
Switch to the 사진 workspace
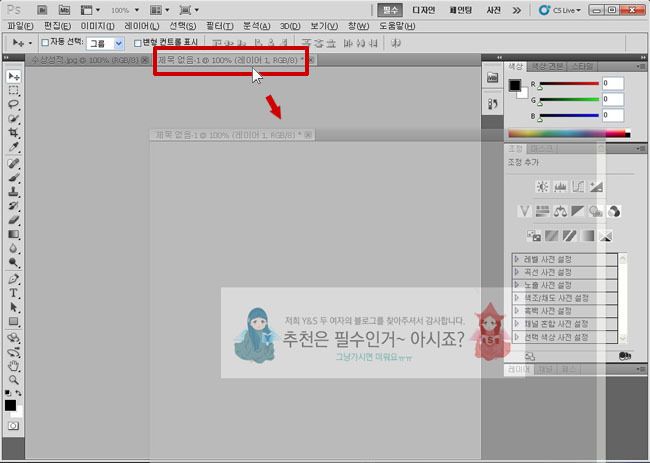click(x=493, y=10)
